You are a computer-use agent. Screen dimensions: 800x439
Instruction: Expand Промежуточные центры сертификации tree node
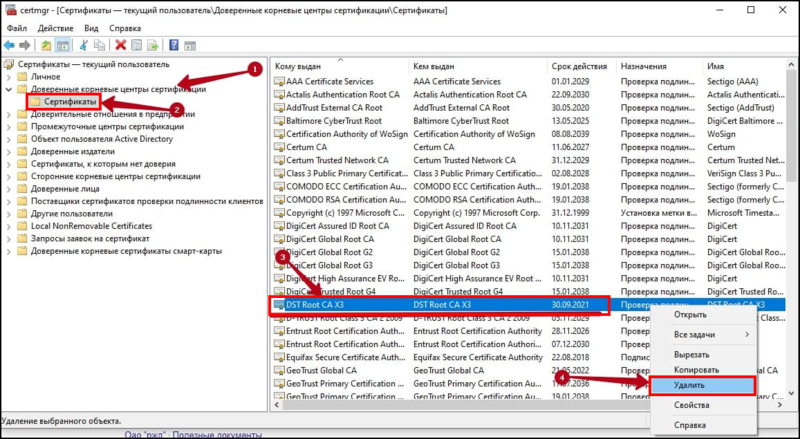pos(10,126)
